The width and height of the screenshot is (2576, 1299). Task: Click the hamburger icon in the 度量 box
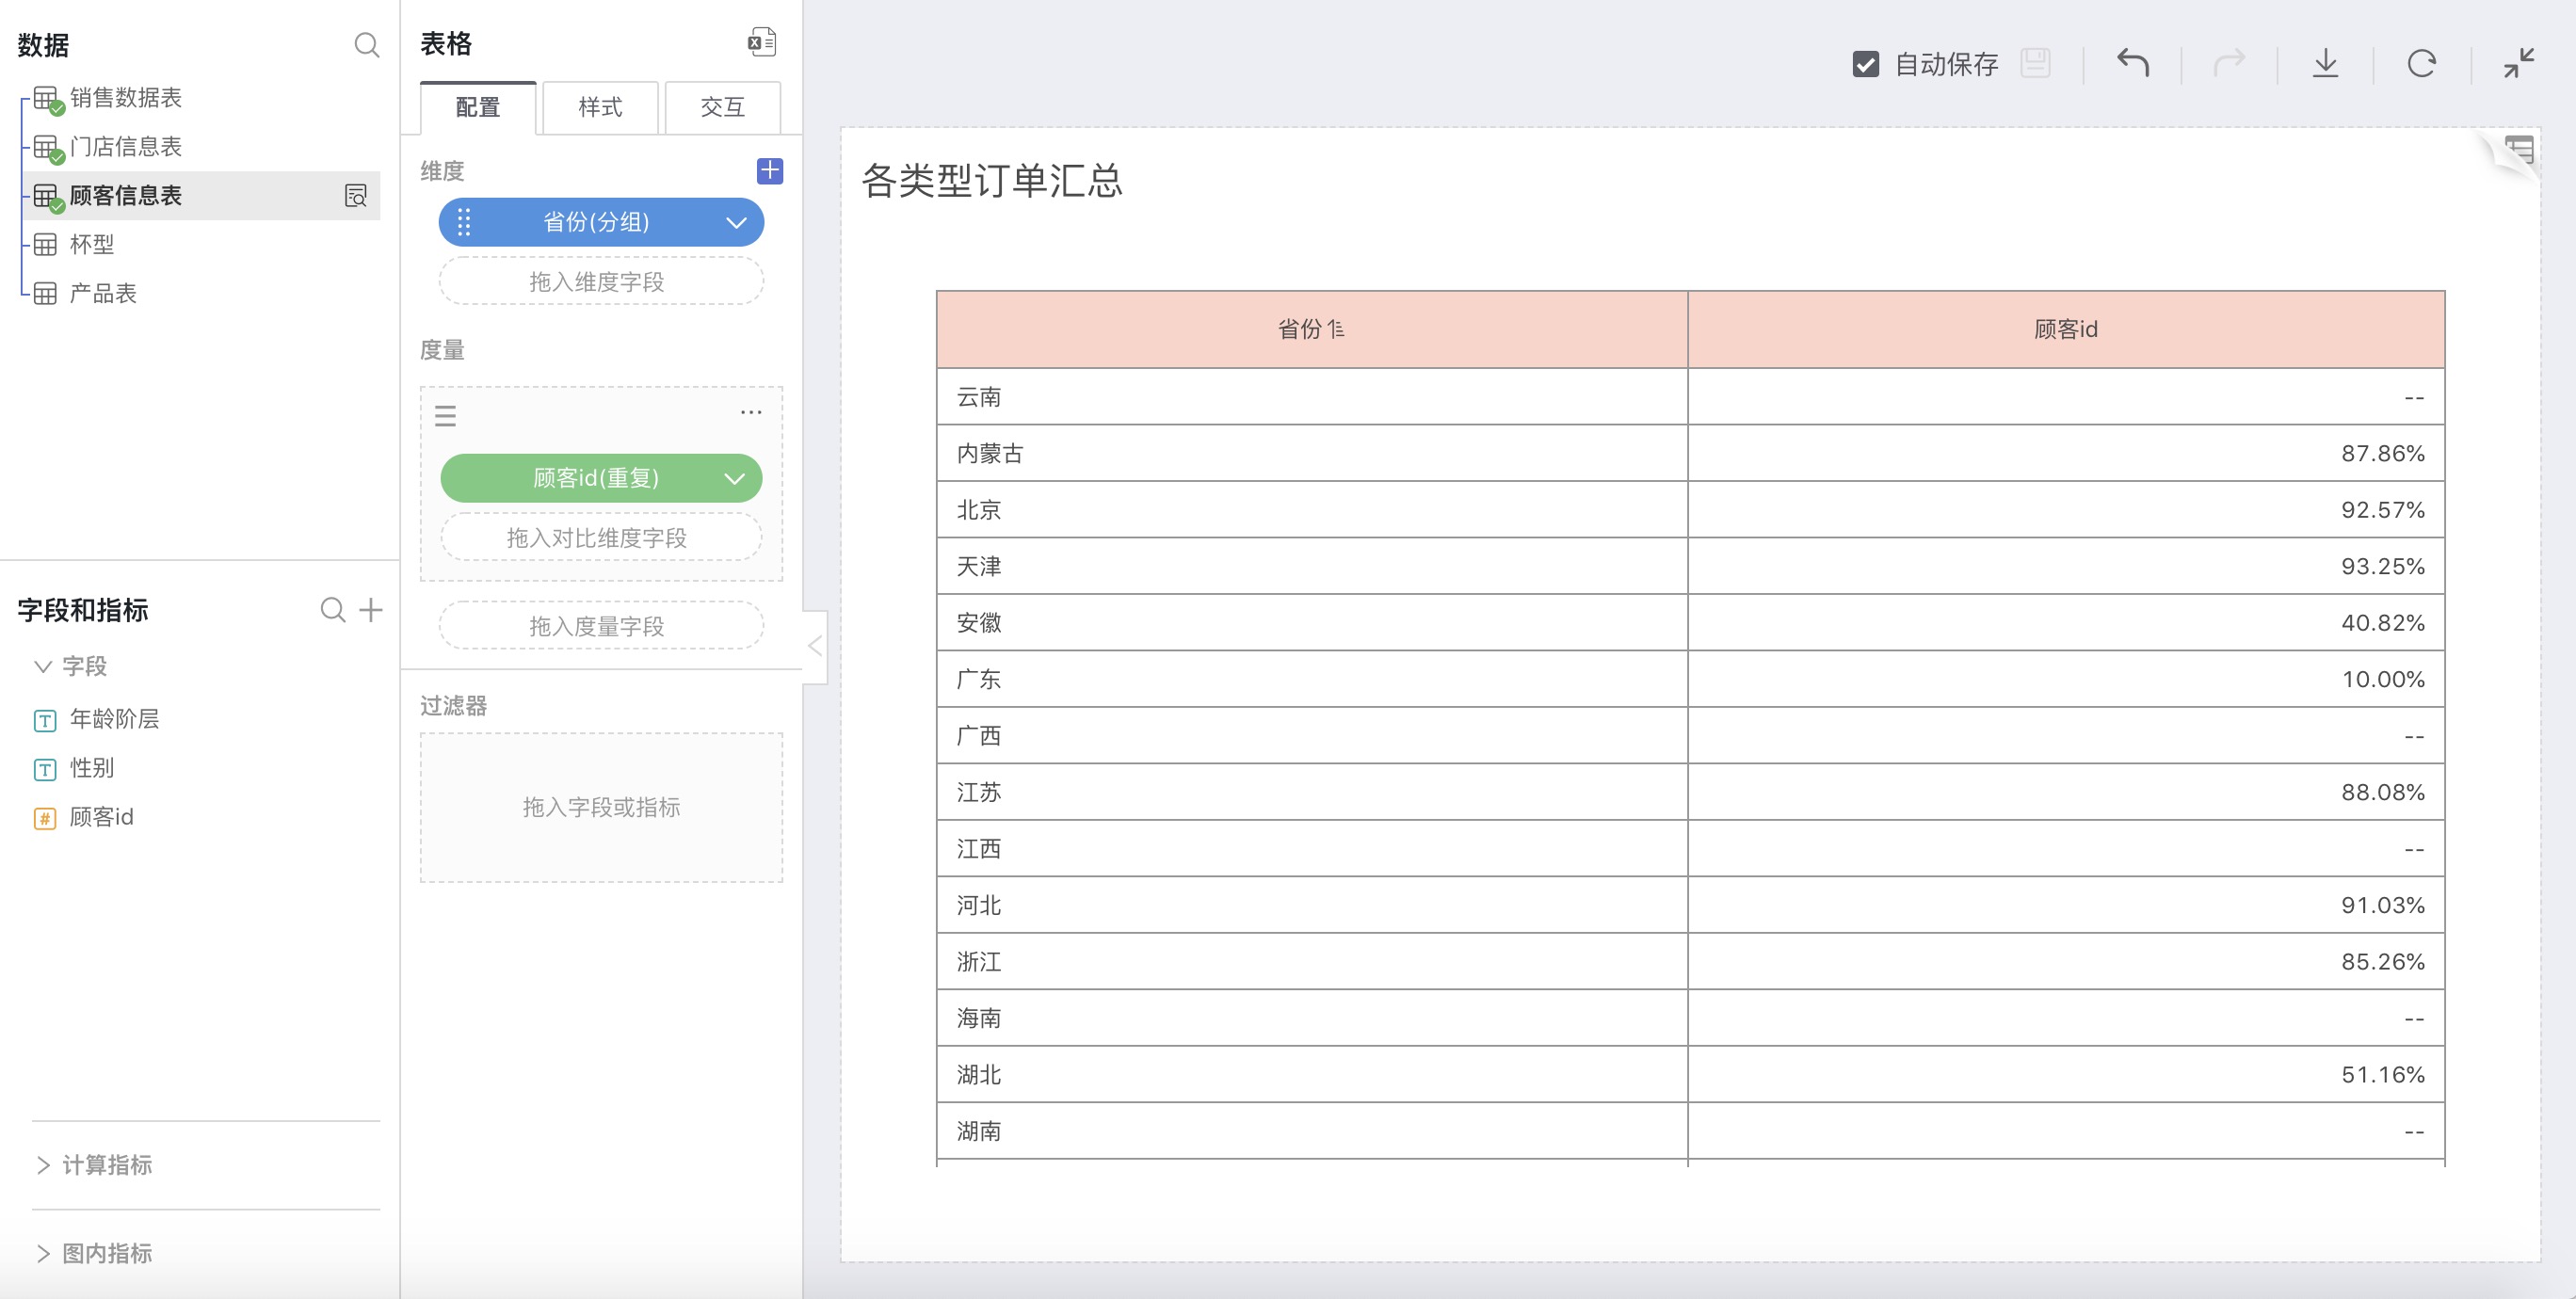[x=446, y=416]
